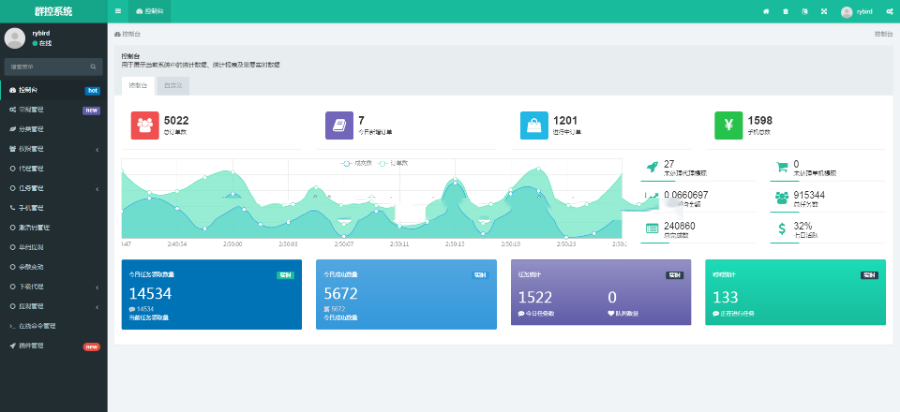The width and height of the screenshot is (900, 412).
Task: Open the 控制台 sidebar item with hot badge
Action: tap(54, 90)
